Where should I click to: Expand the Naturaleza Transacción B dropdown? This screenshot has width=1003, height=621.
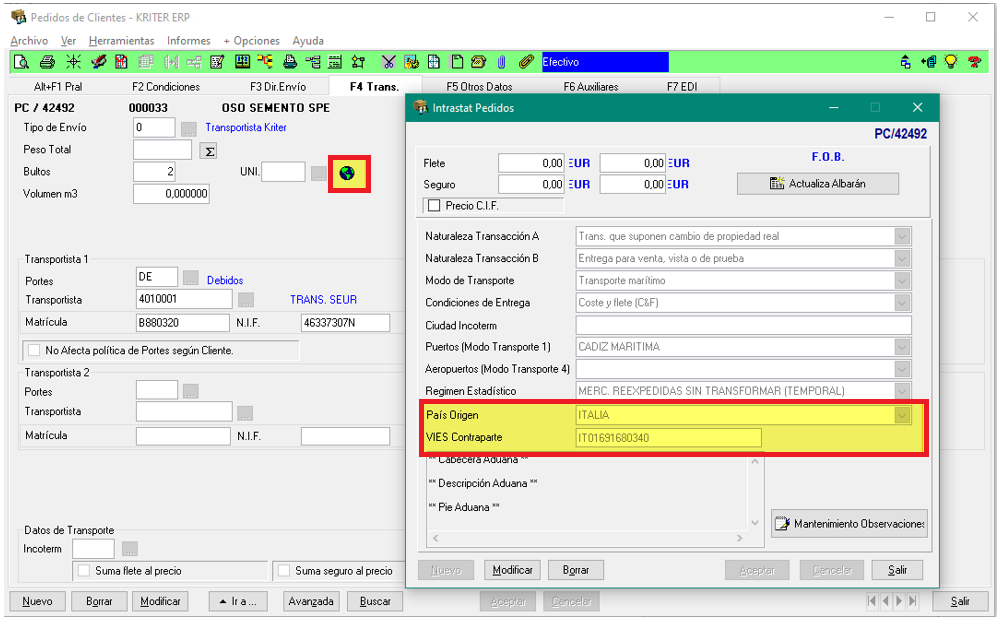pos(902,259)
